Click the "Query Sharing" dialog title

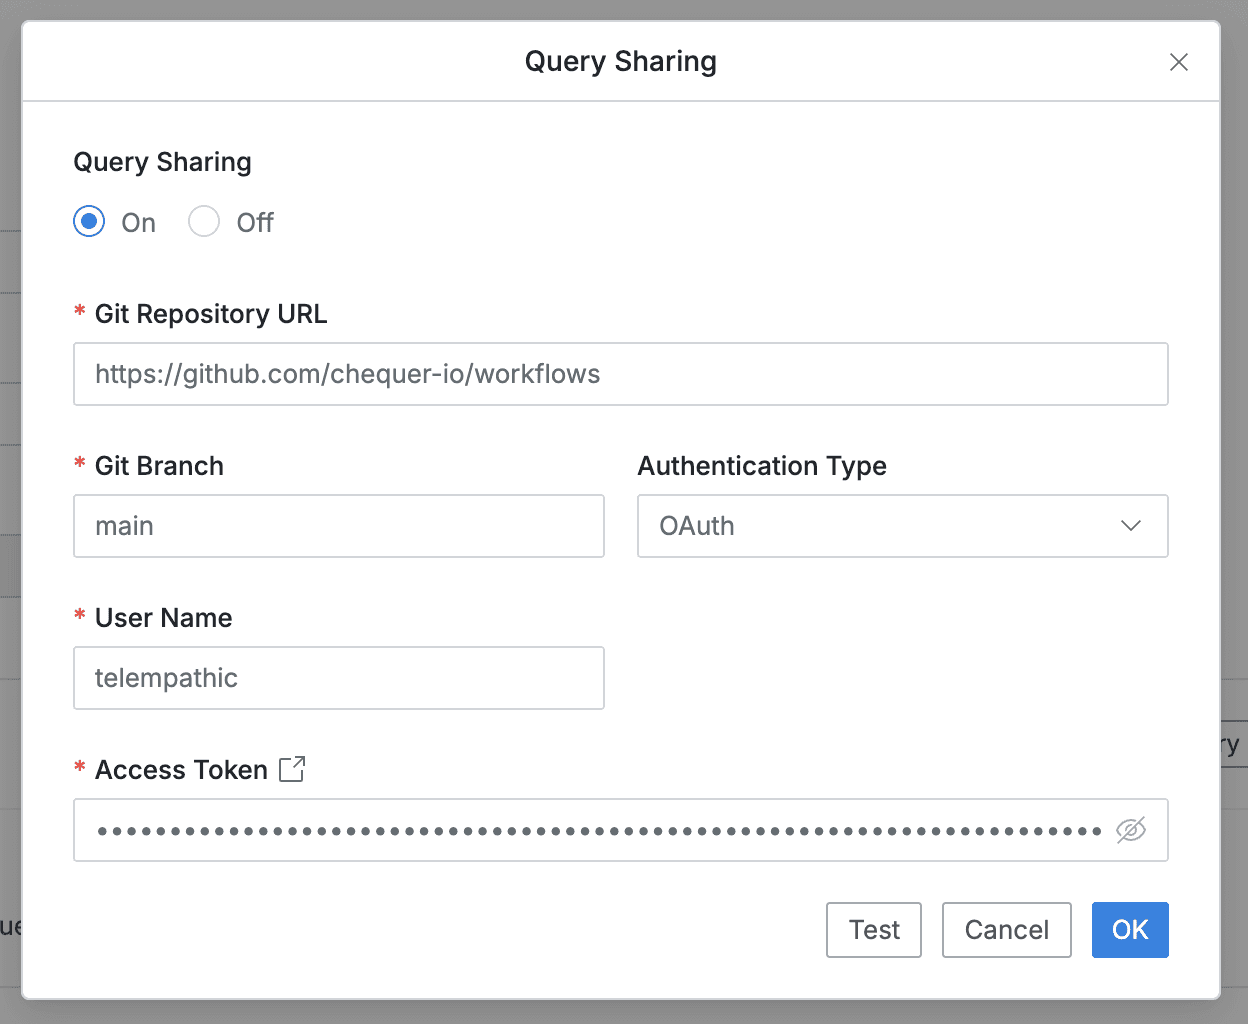point(620,62)
